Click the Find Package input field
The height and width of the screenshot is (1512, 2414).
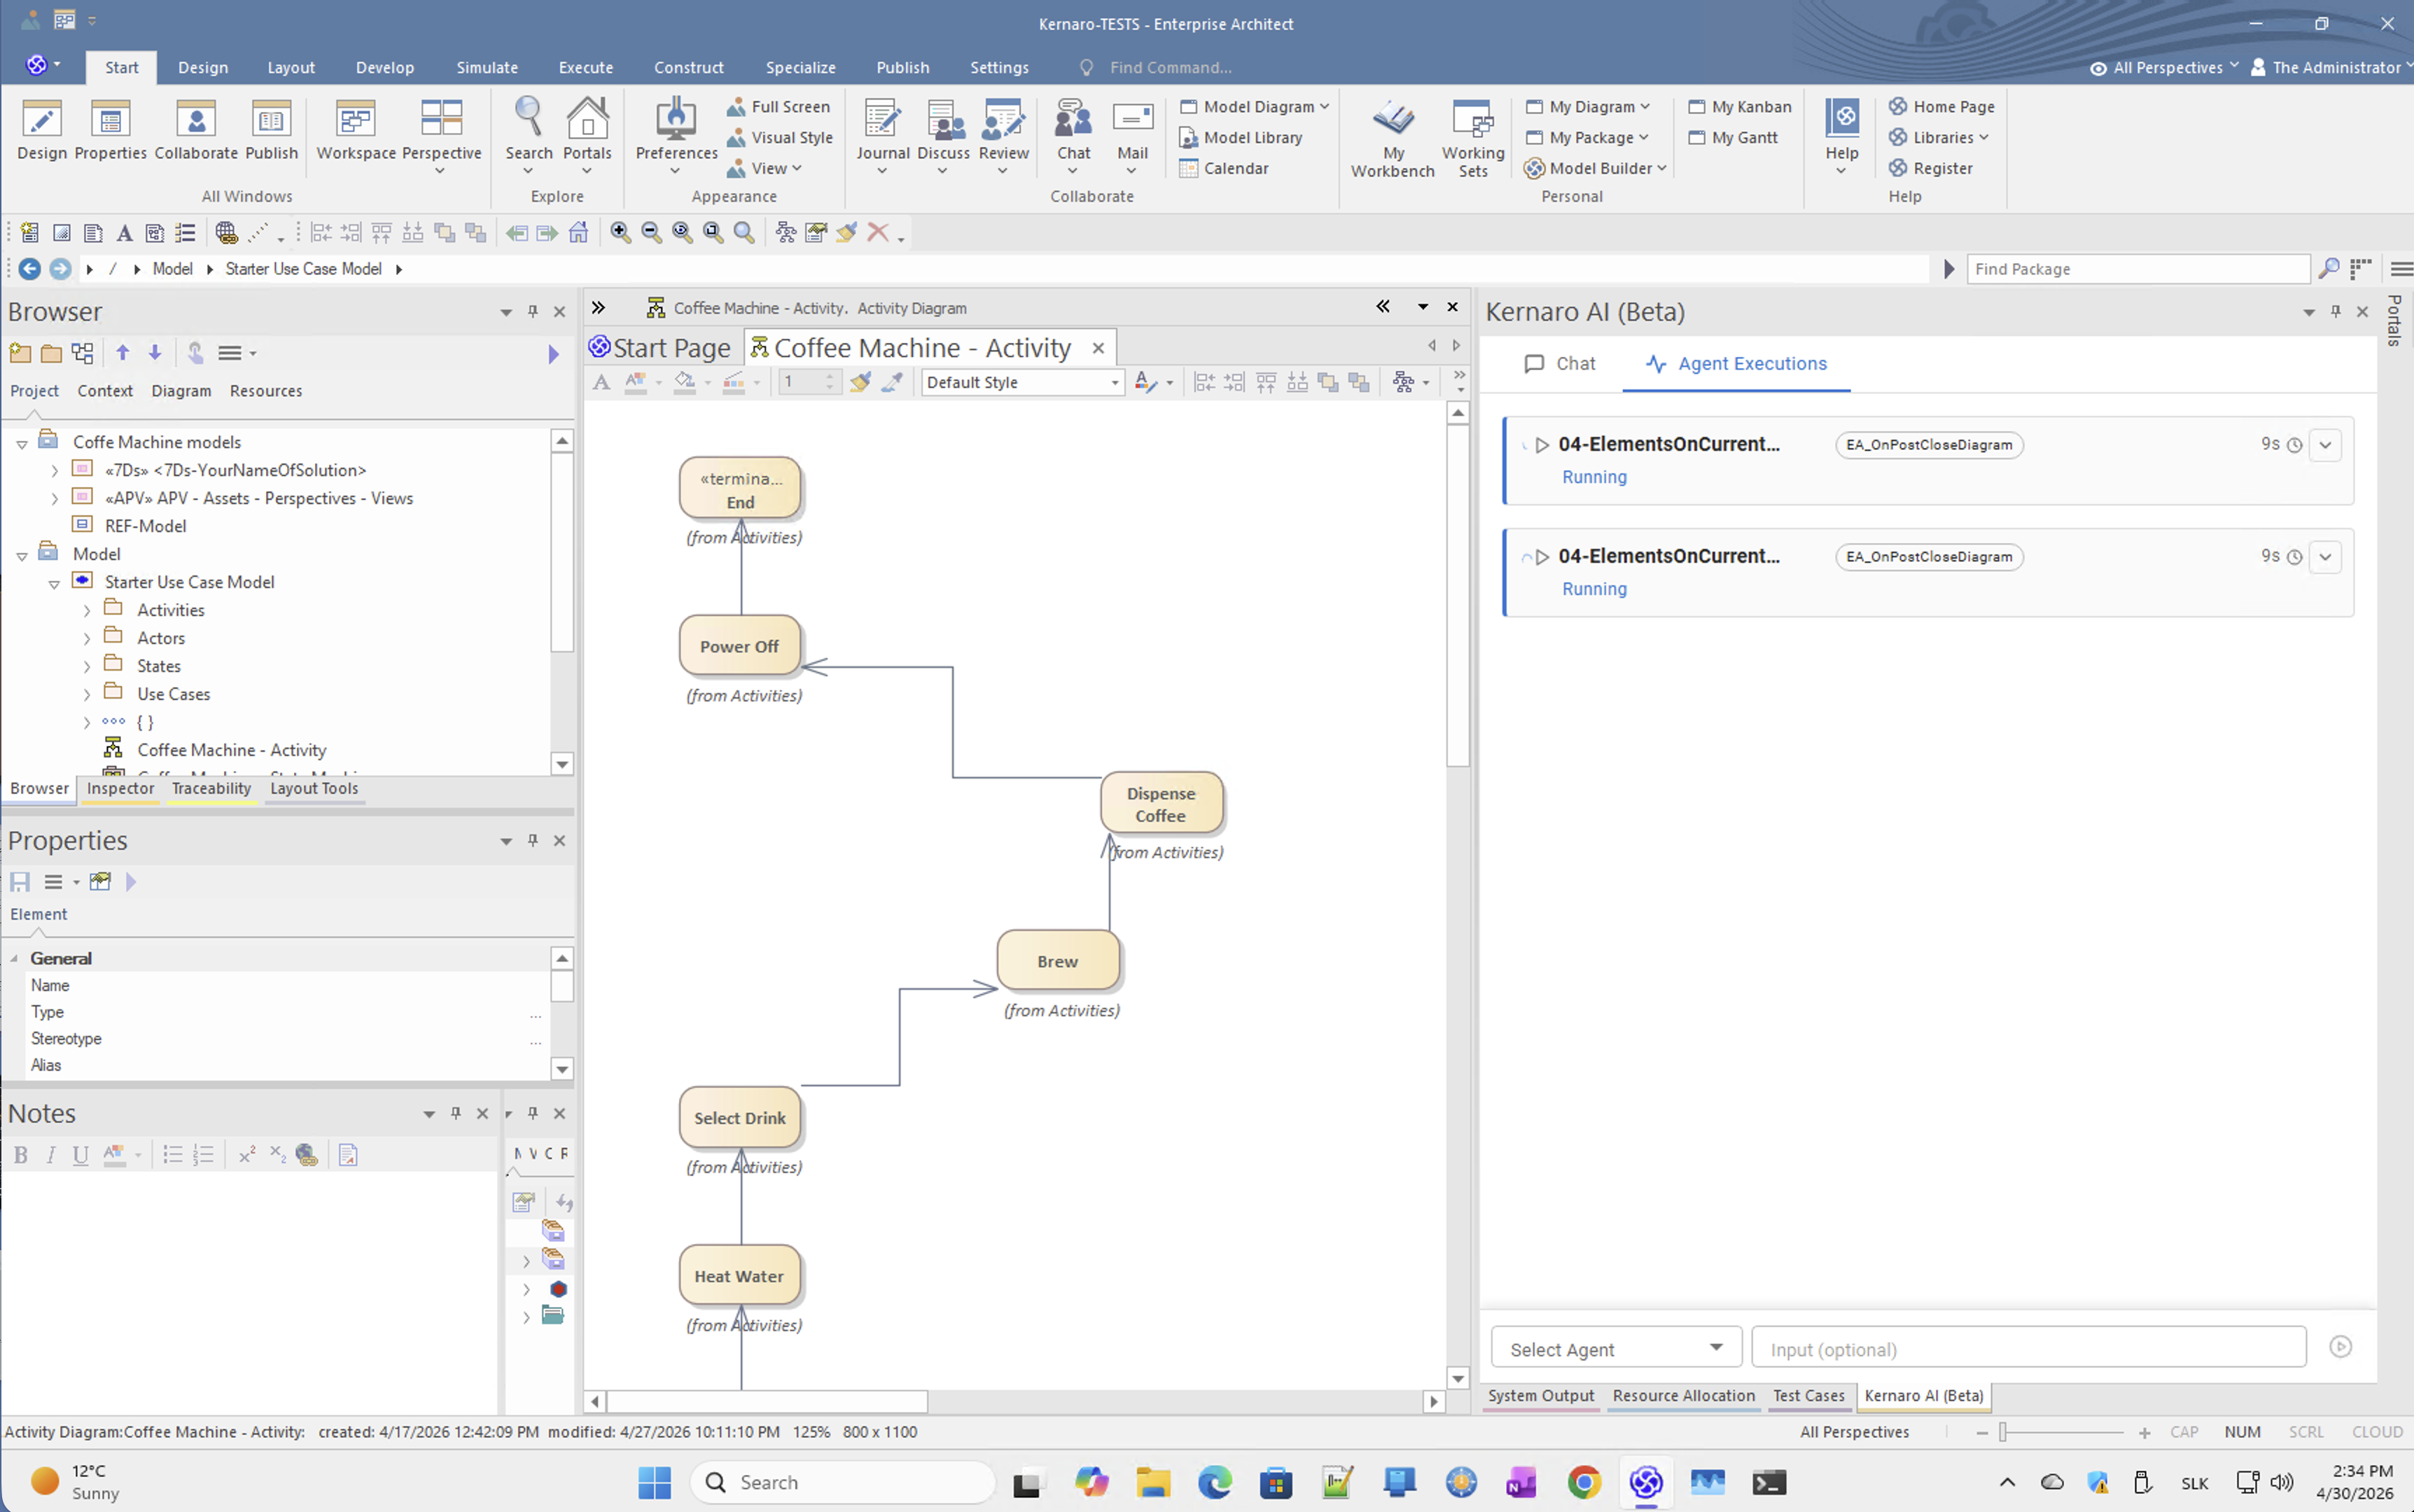coord(2138,269)
